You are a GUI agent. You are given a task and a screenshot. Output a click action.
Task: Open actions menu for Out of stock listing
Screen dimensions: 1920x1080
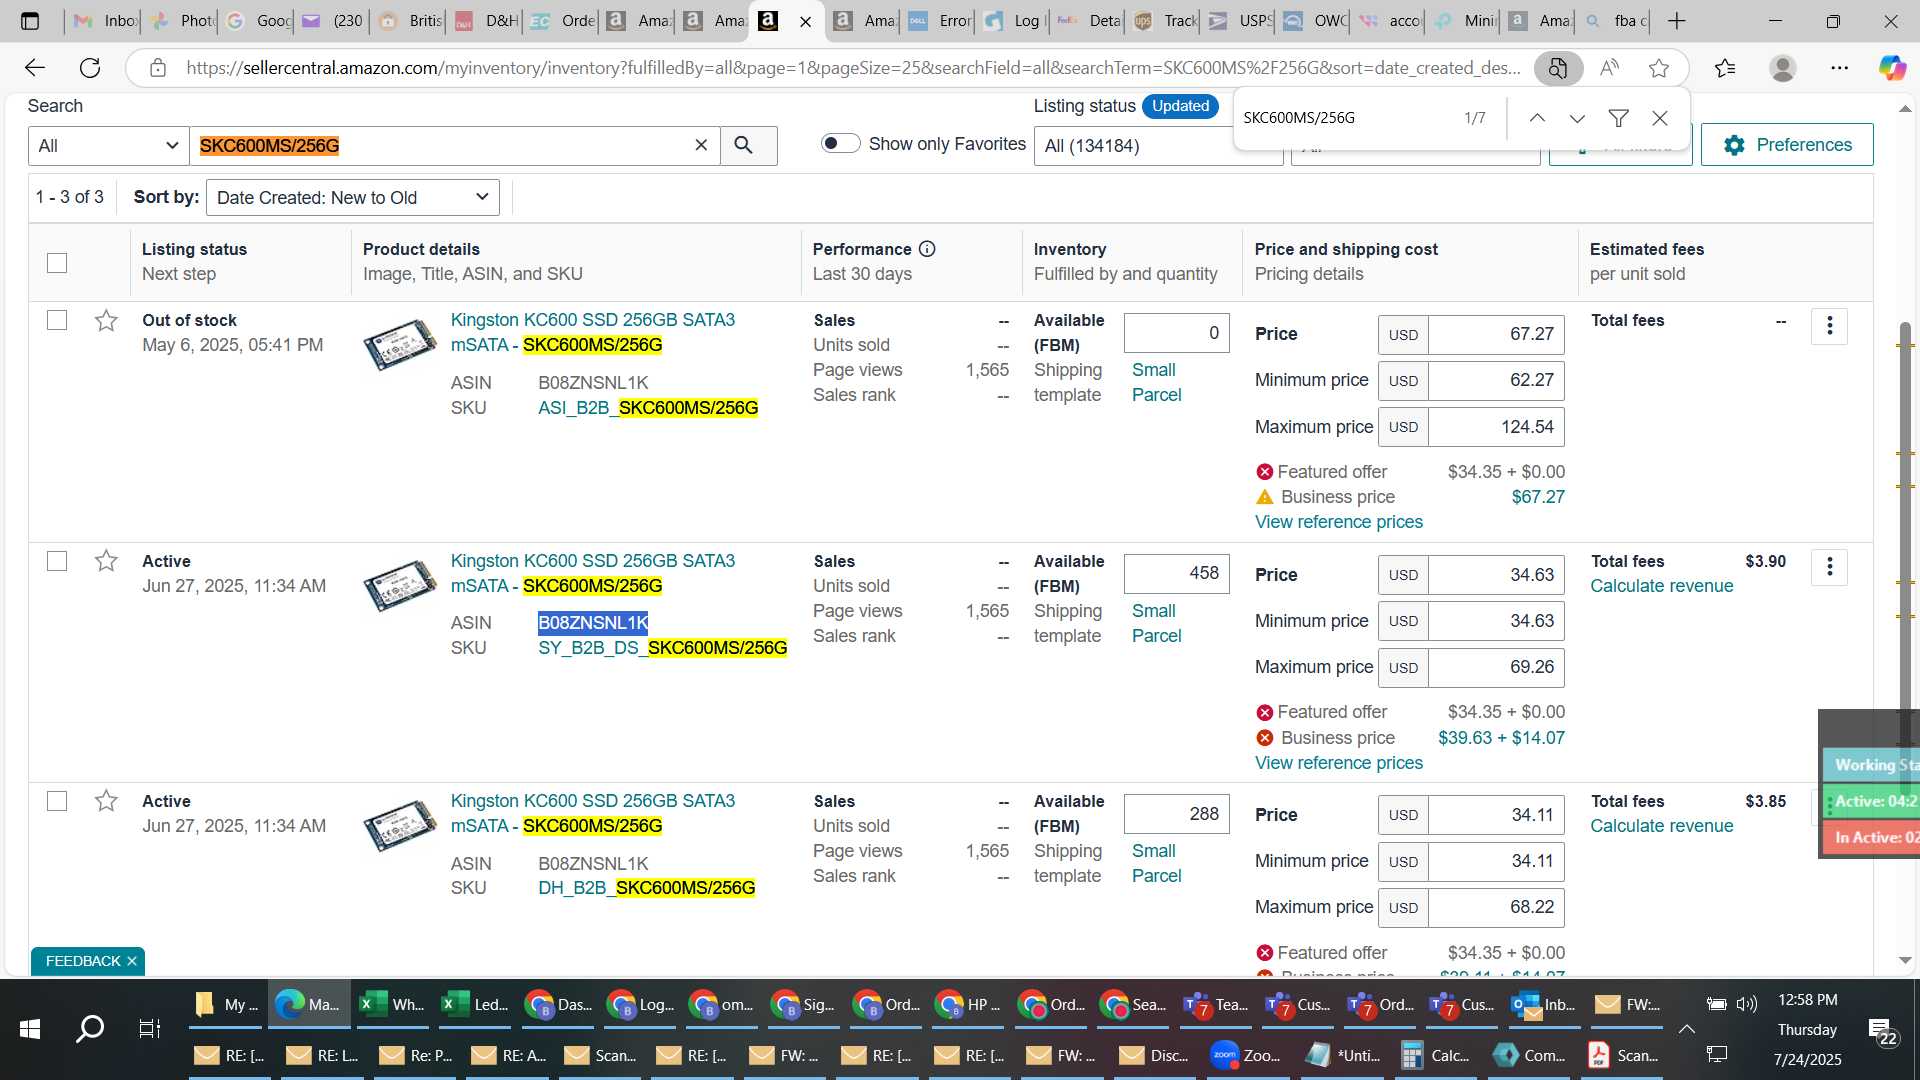point(1829,326)
